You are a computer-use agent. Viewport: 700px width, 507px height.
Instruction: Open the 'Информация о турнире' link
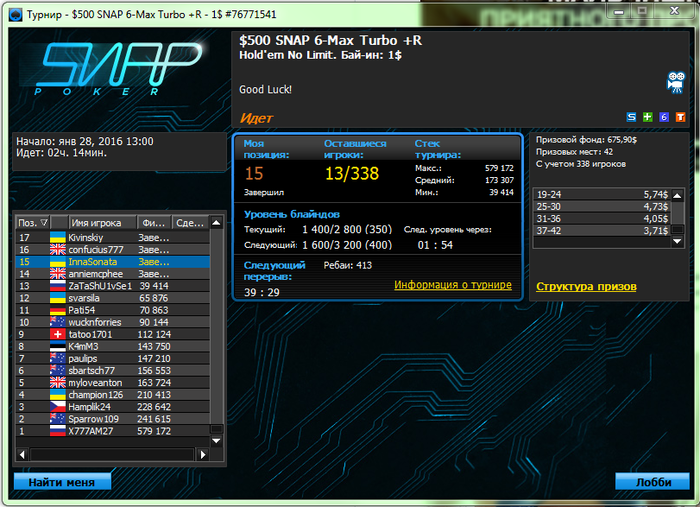(453, 285)
